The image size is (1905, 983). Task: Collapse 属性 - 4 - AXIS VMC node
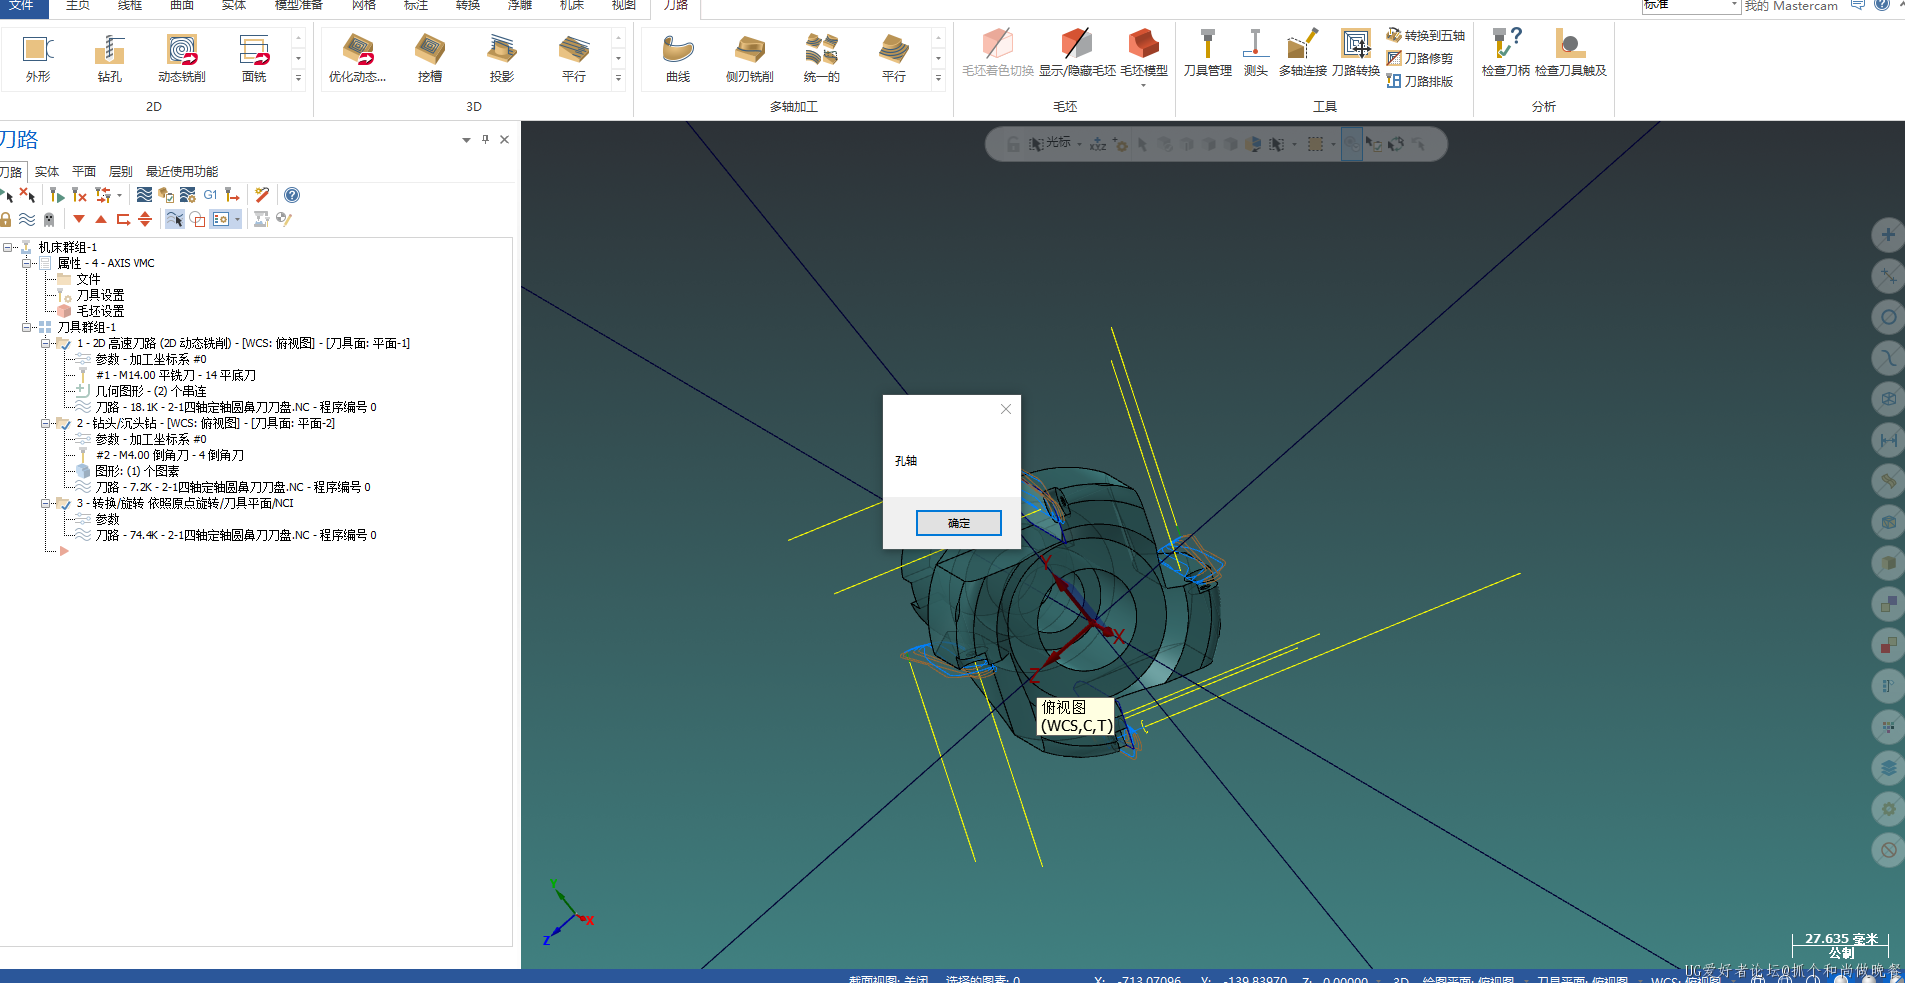[x=27, y=263]
